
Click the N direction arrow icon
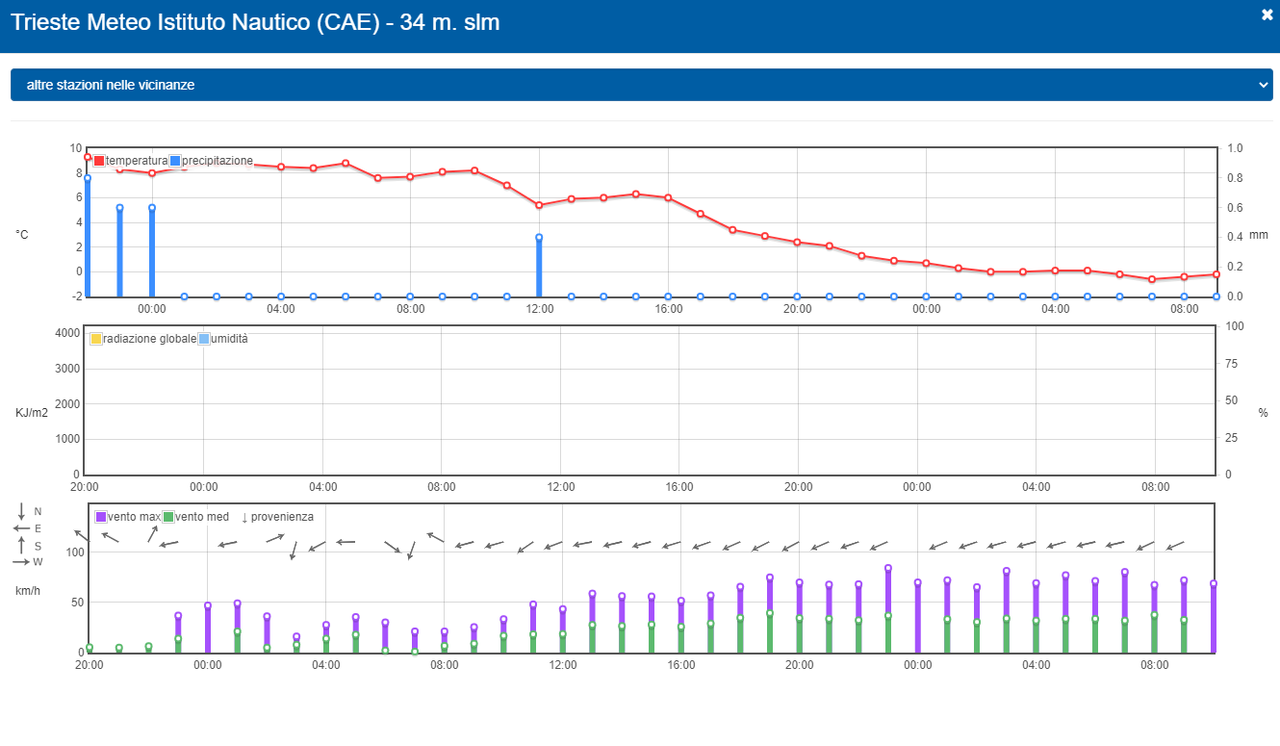coord(22,511)
